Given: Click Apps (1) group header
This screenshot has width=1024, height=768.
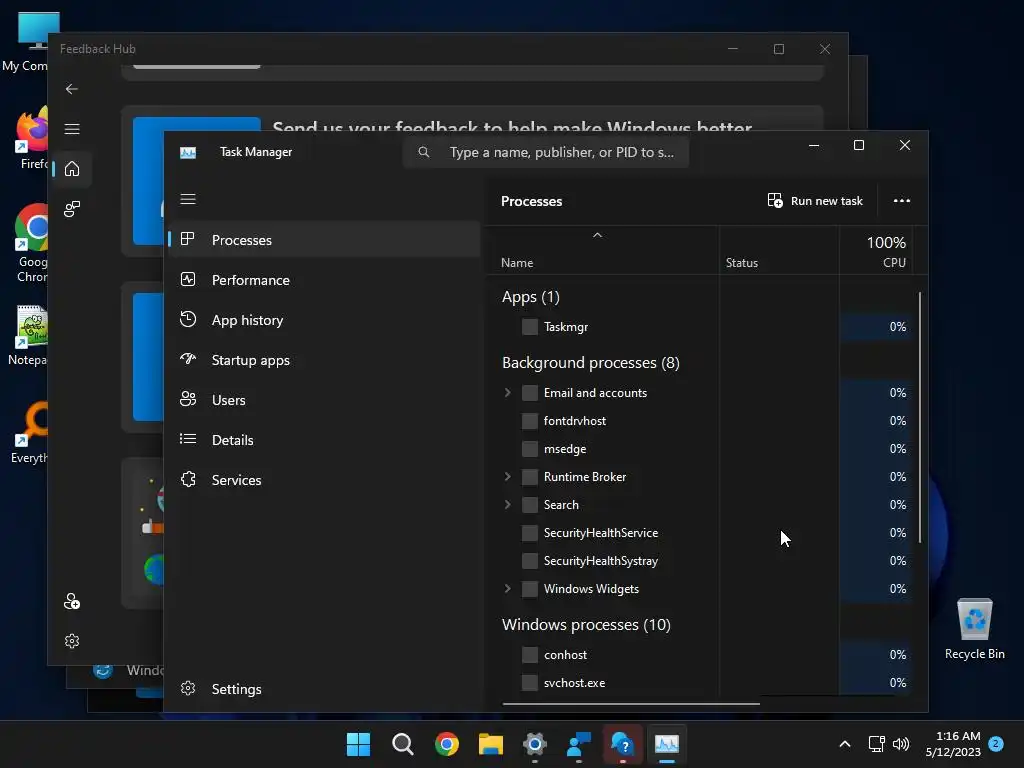Looking at the screenshot, I should tap(531, 297).
